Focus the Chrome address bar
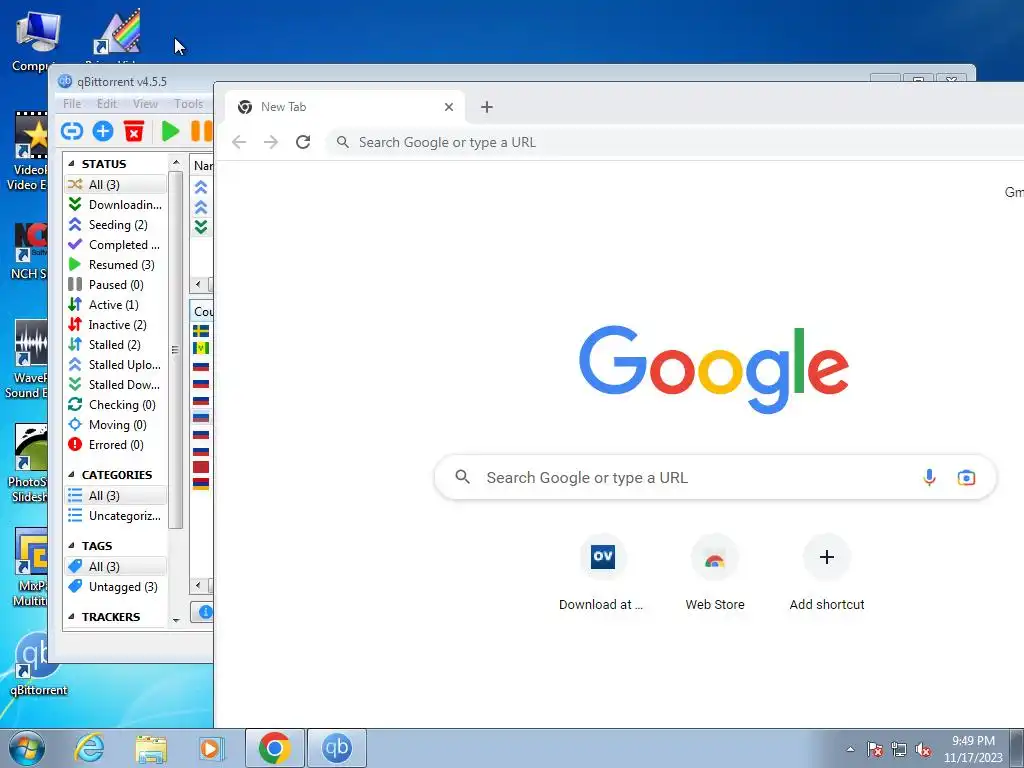Image resolution: width=1024 pixels, height=768 pixels. 675,142
